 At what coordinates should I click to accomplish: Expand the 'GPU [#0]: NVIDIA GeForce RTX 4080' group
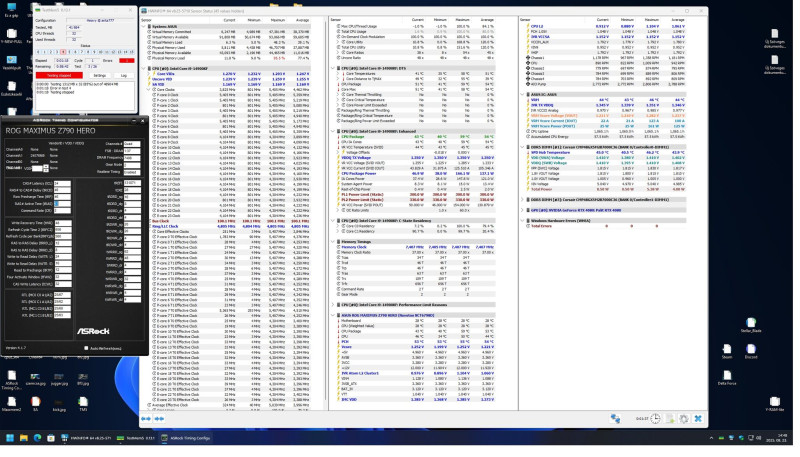pyautogui.click(x=522, y=210)
